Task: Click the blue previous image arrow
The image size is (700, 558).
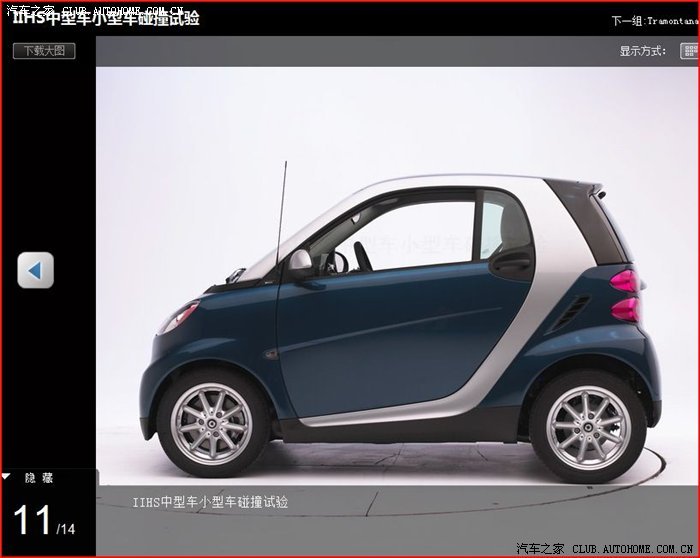Action: tap(35, 270)
